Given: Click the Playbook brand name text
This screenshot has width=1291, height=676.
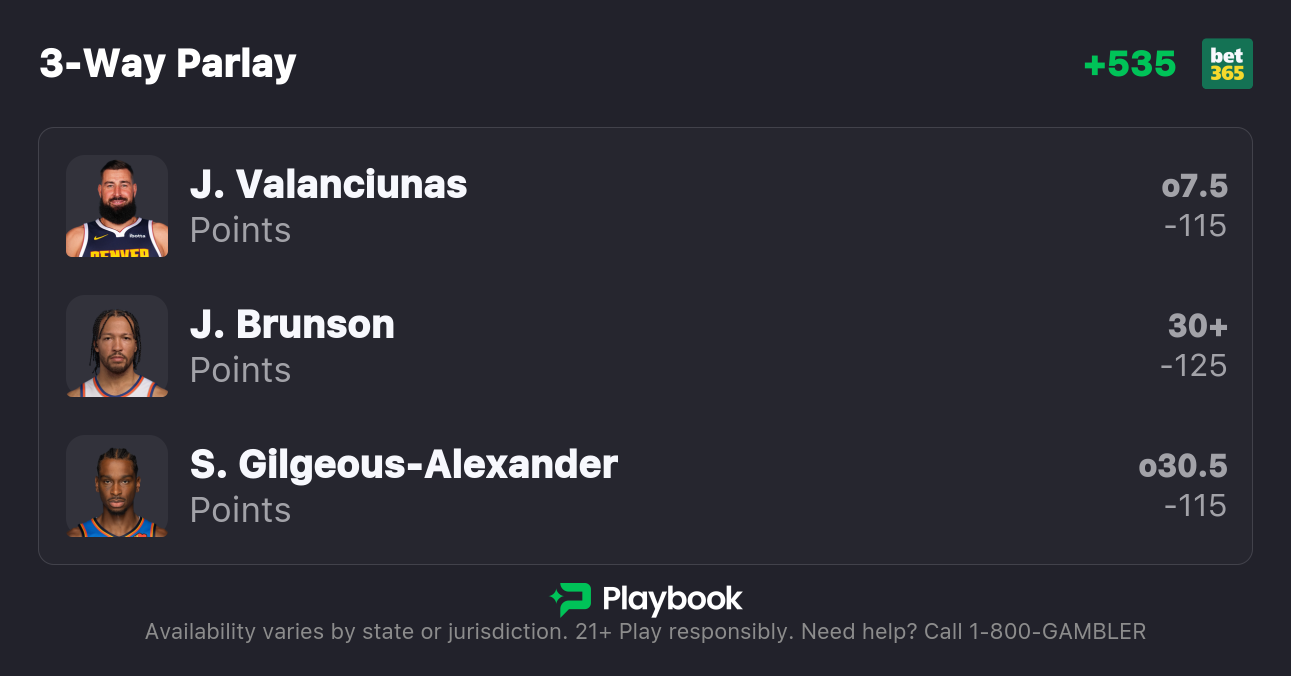Looking at the screenshot, I should click(x=672, y=599).
